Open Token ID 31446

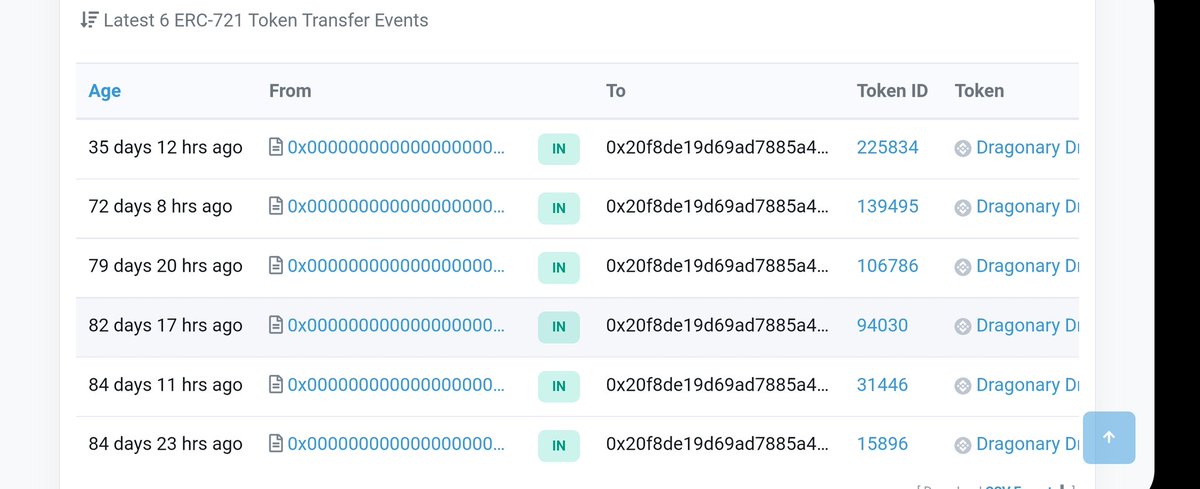coord(882,385)
